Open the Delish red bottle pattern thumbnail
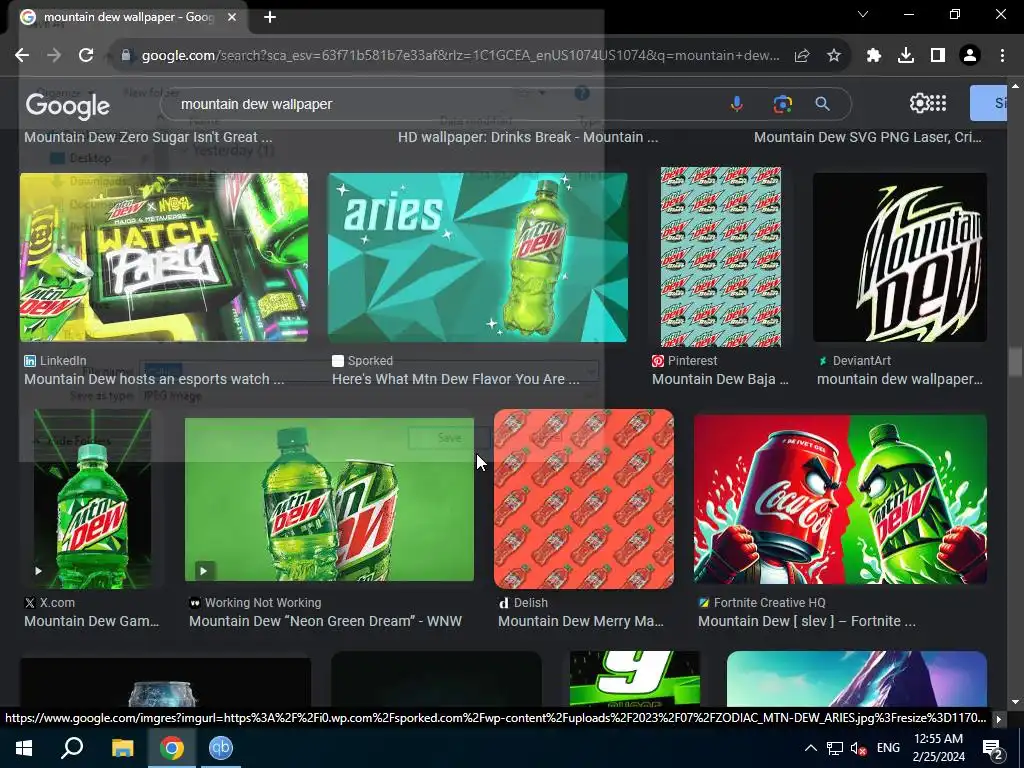This screenshot has width=1024, height=768. click(584, 499)
